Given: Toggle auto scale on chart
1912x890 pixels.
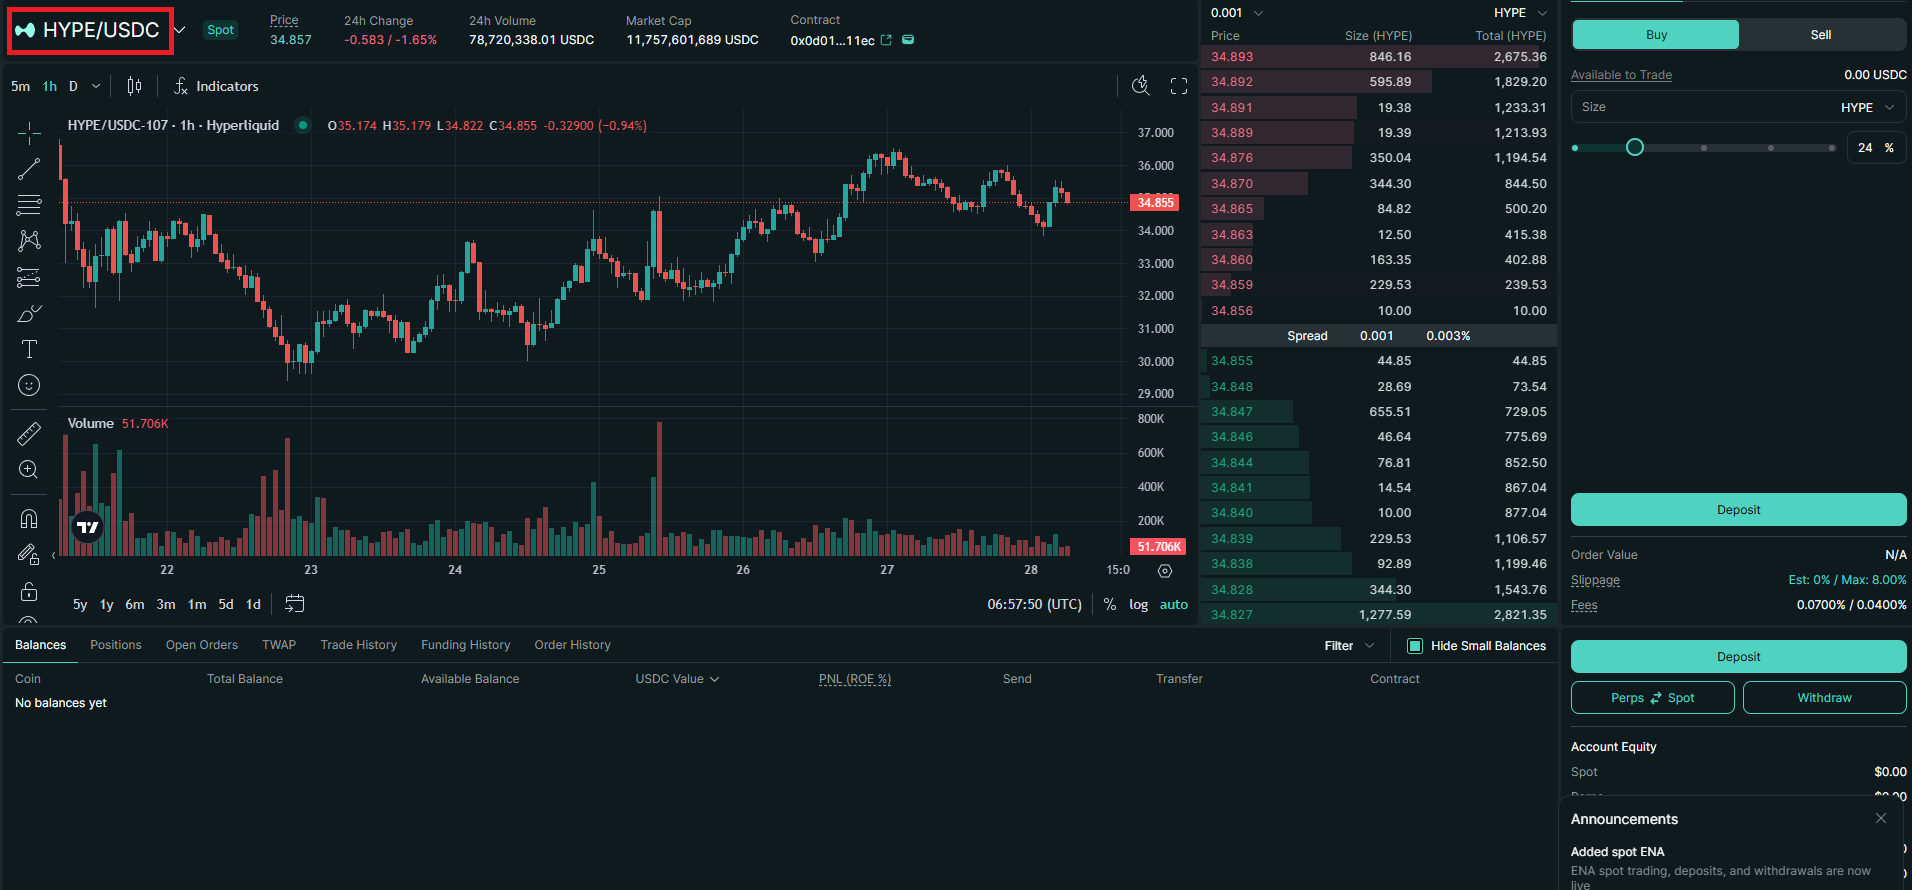Looking at the screenshot, I should click(1174, 604).
